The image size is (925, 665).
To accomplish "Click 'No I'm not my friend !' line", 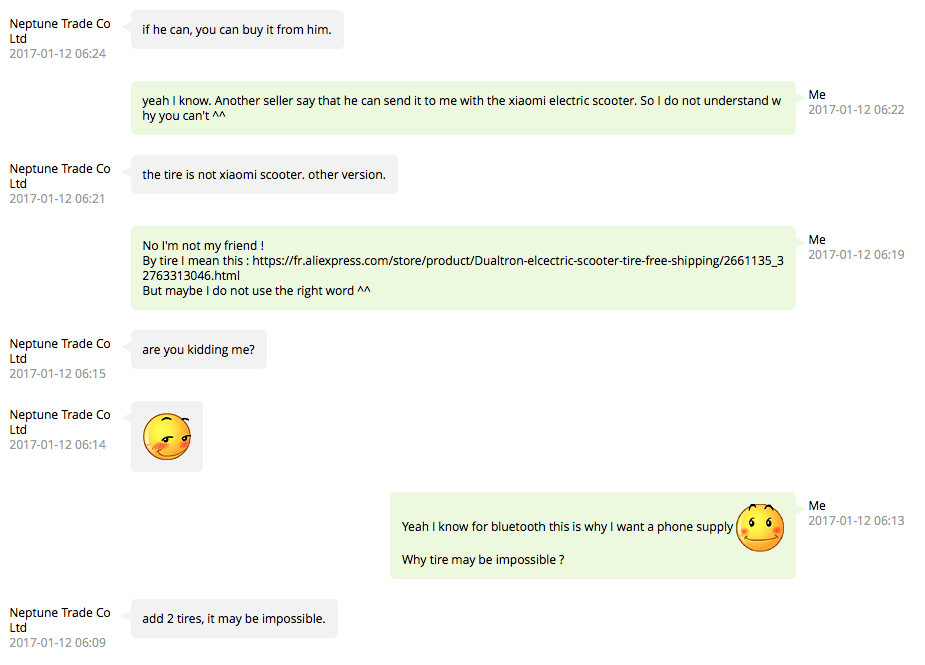I will (203, 245).
